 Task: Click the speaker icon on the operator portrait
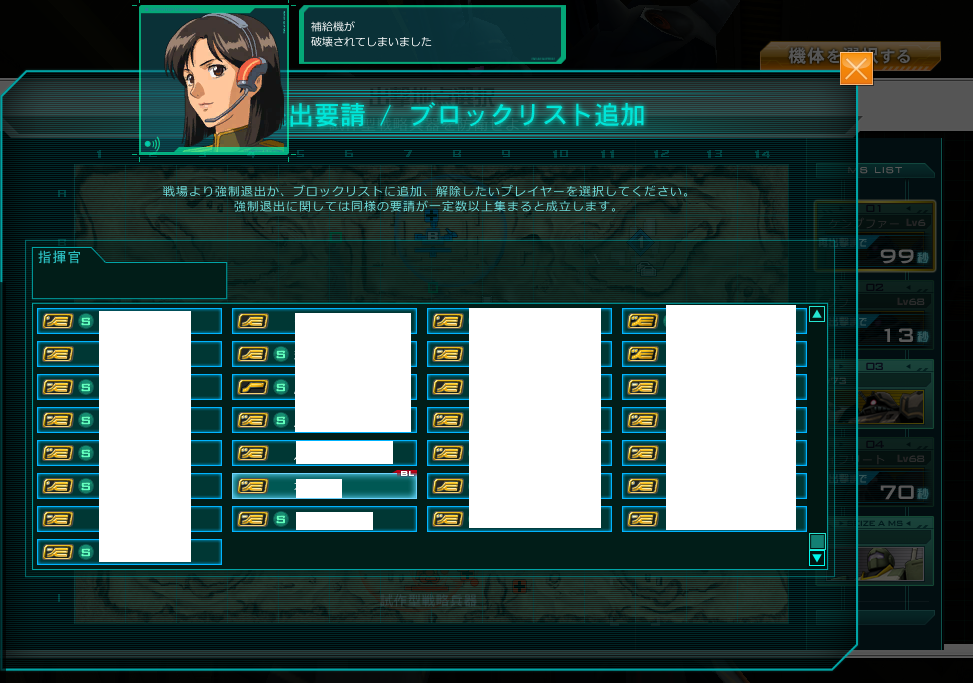(151, 144)
